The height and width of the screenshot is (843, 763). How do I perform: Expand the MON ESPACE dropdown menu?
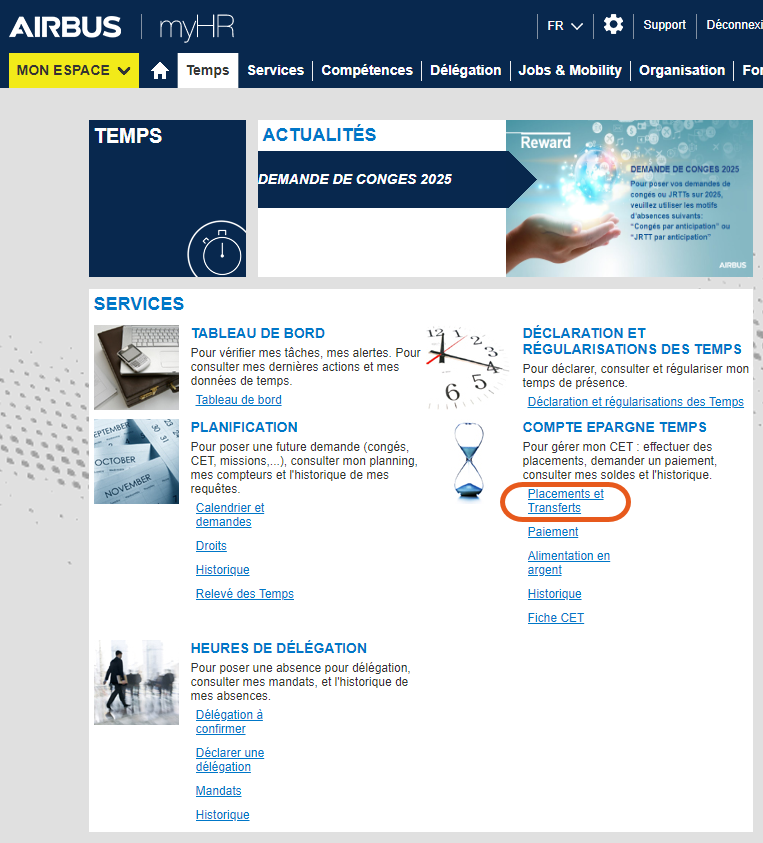74,70
